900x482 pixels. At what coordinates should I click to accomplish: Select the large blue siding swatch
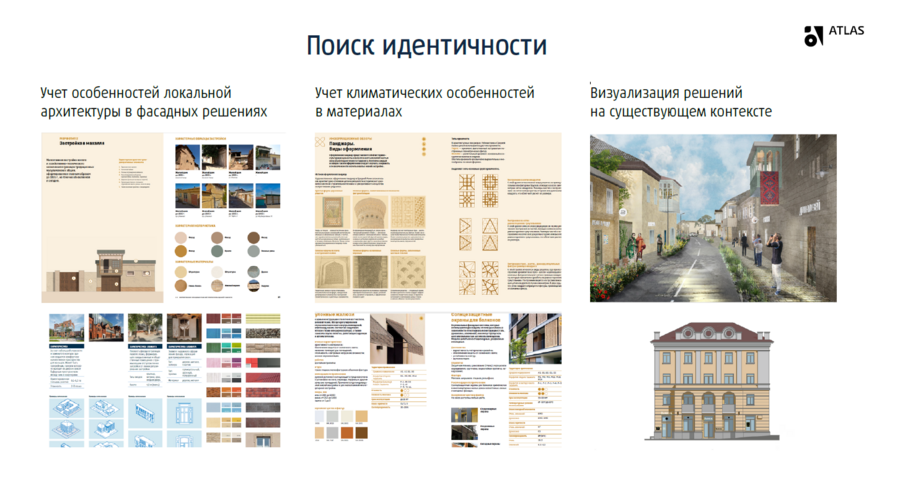point(214,333)
